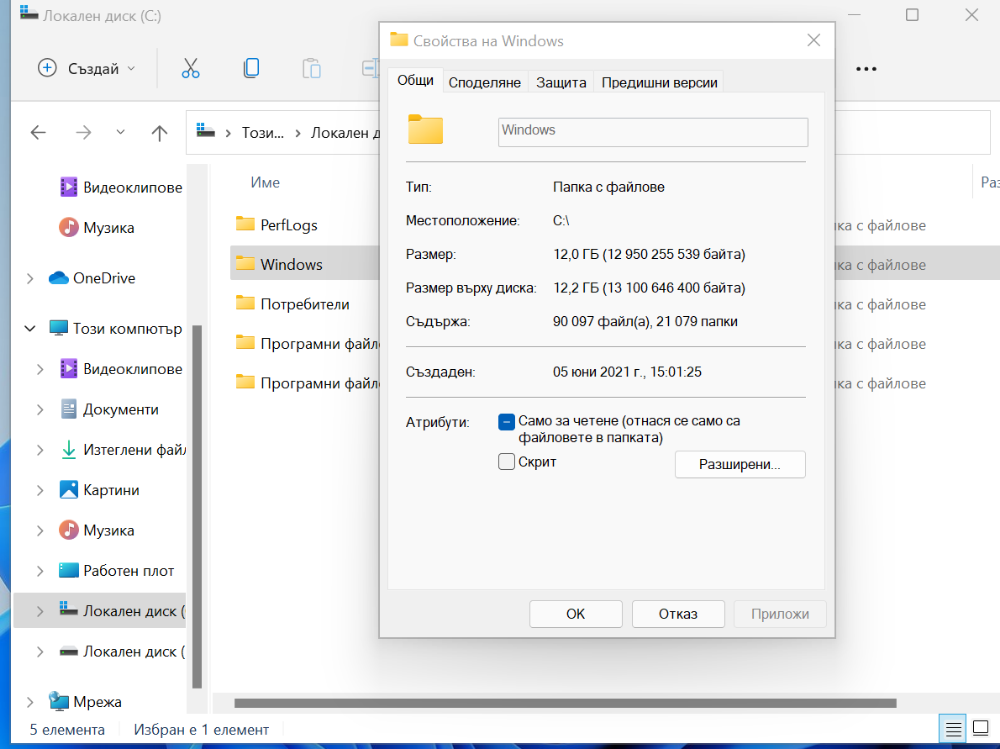Open the Защита tab
The width and height of the screenshot is (1000, 749).
point(561,82)
